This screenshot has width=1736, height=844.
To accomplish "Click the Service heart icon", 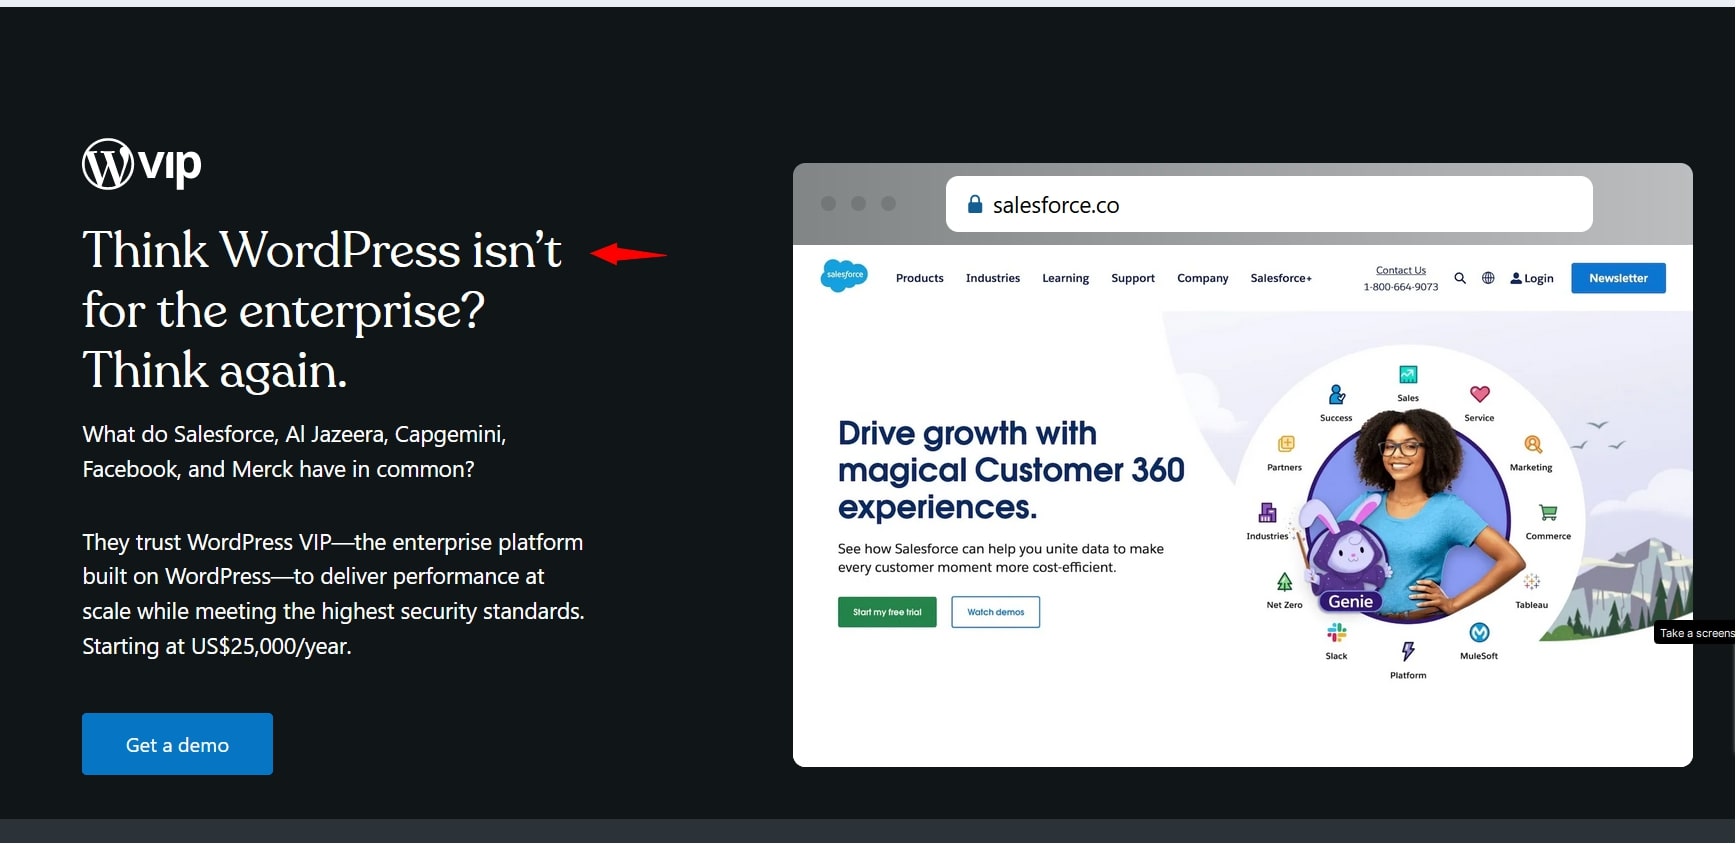I will pyautogui.click(x=1480, y=394).
